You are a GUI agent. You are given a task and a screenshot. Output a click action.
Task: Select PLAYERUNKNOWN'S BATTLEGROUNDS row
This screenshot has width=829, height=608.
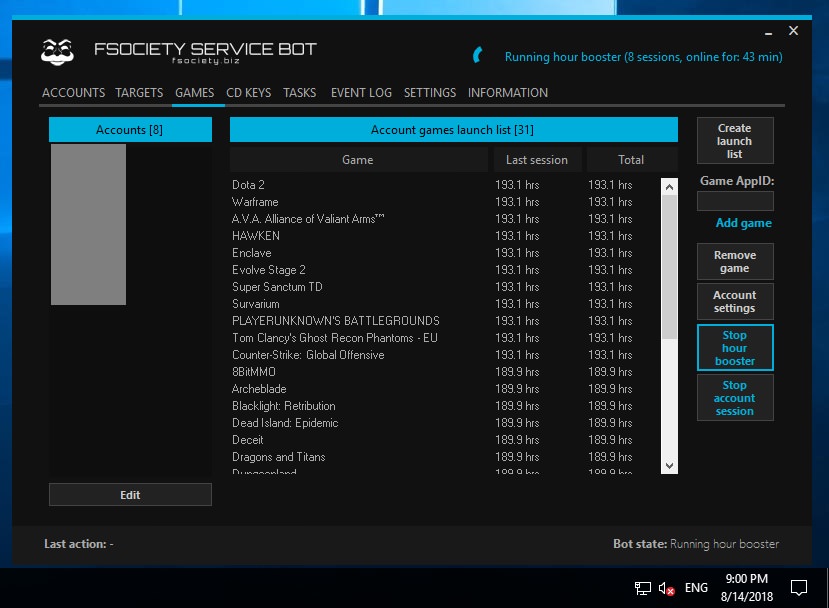444,321
